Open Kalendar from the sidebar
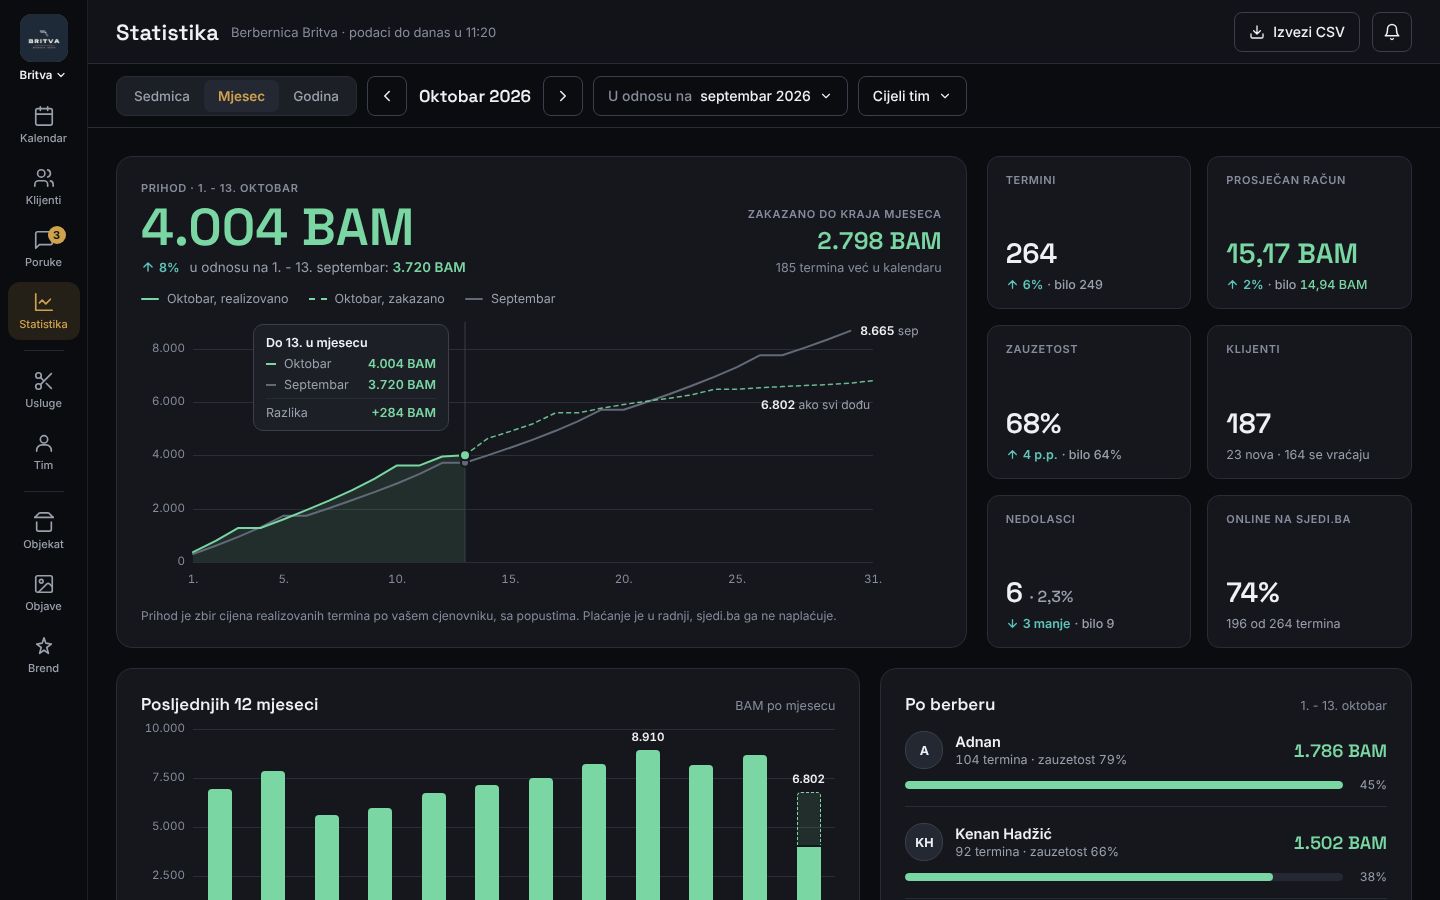1440x900 pixels. point(43,125)
